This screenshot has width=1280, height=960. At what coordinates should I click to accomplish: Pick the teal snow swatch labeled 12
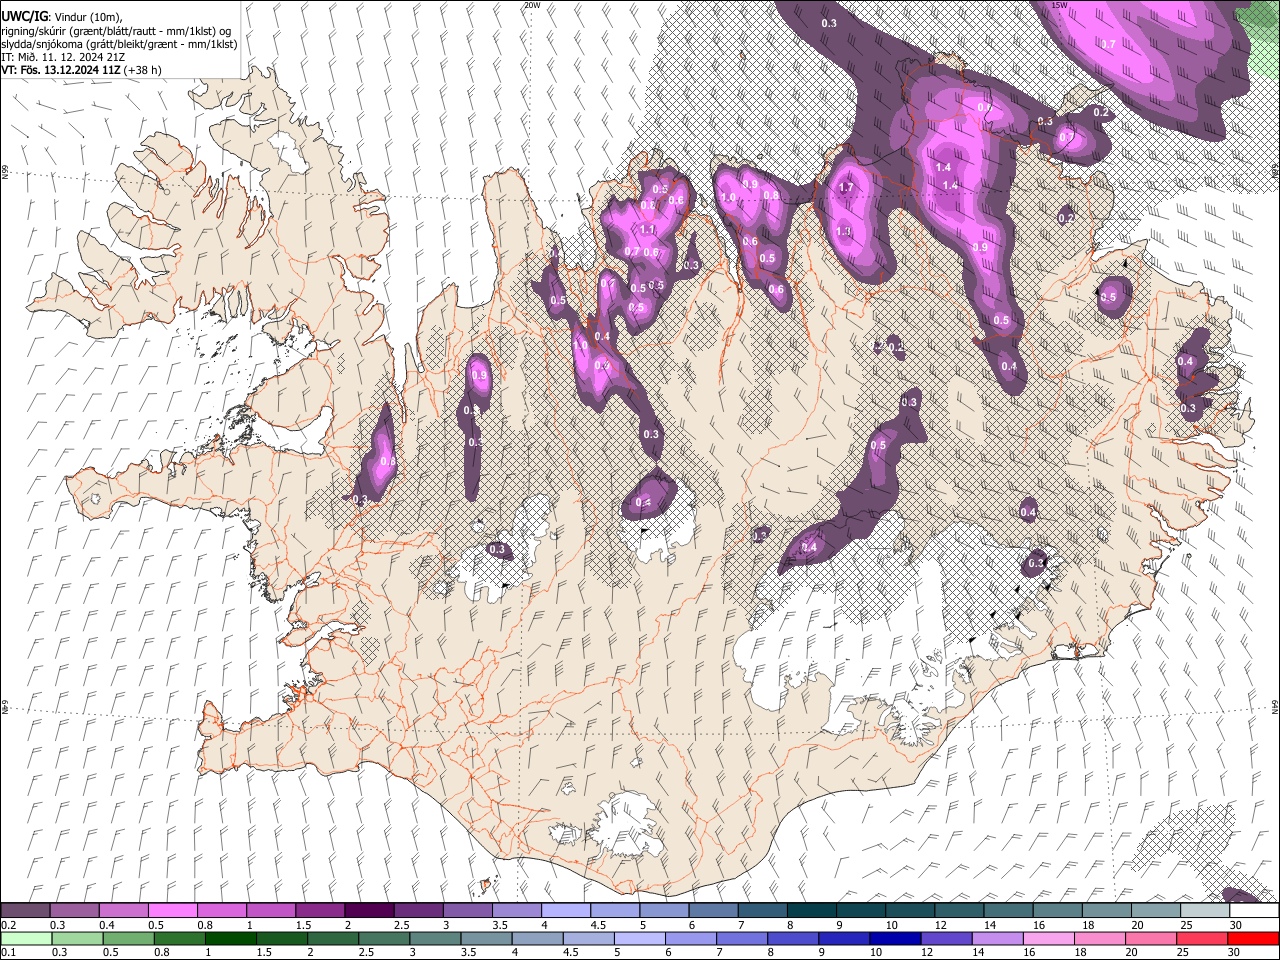tap(959, 910)
